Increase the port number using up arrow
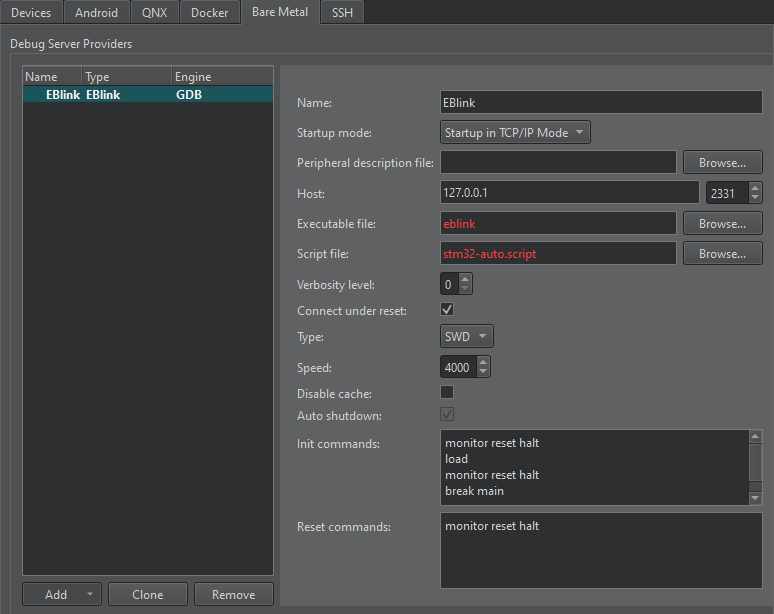The height and width of the screenshot is (614, 774). pyautogui.click(x=754, y=188)
